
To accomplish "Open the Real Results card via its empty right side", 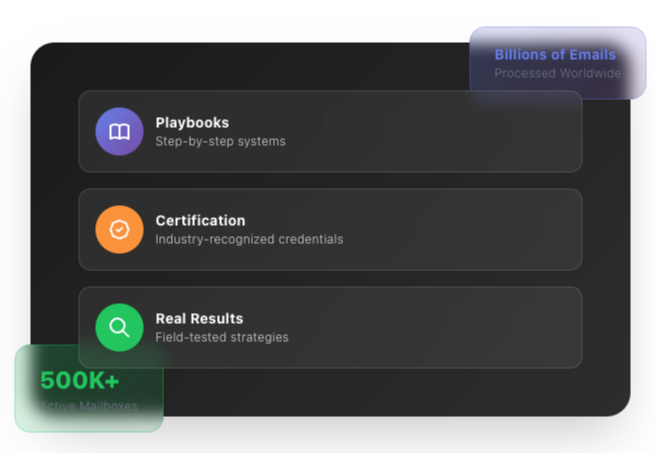I will point(450,327).
